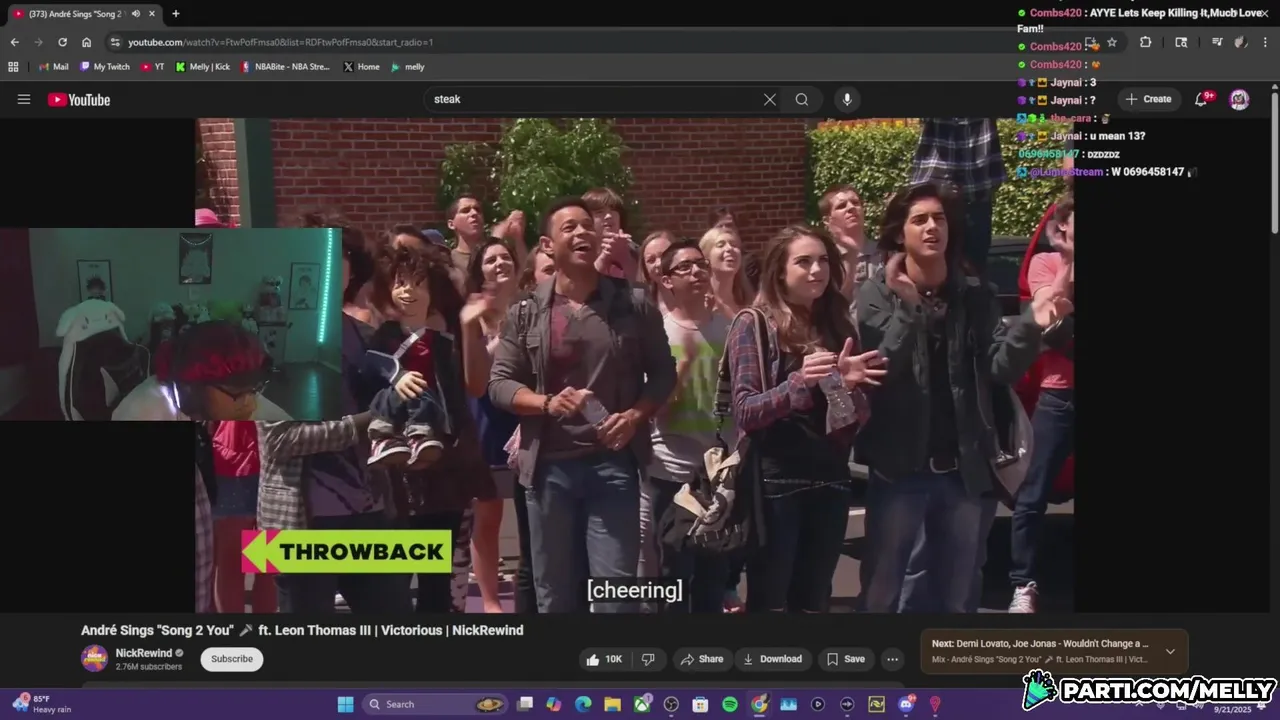Screen dimensions: 1280x720
Task: Click the page vertical scrollbar
Action: click(1275, 165)
